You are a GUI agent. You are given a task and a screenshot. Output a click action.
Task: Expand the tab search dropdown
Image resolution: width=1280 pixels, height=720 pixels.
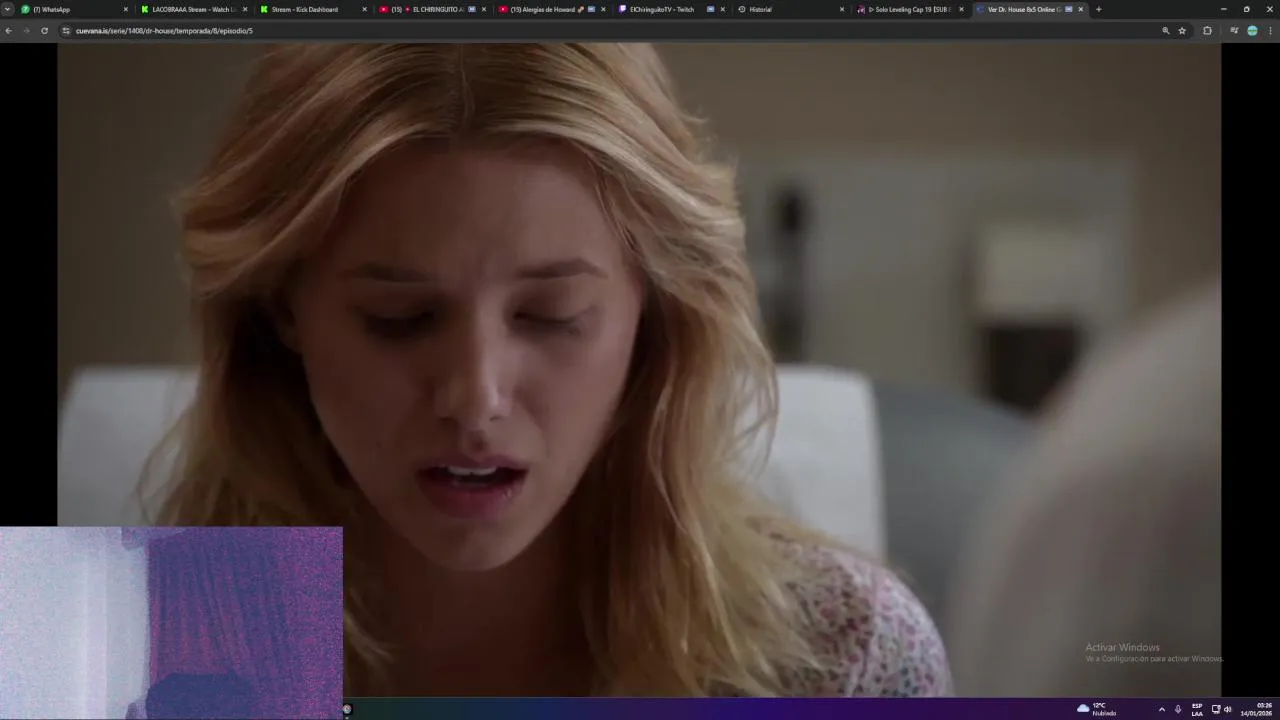click(7, 9)
